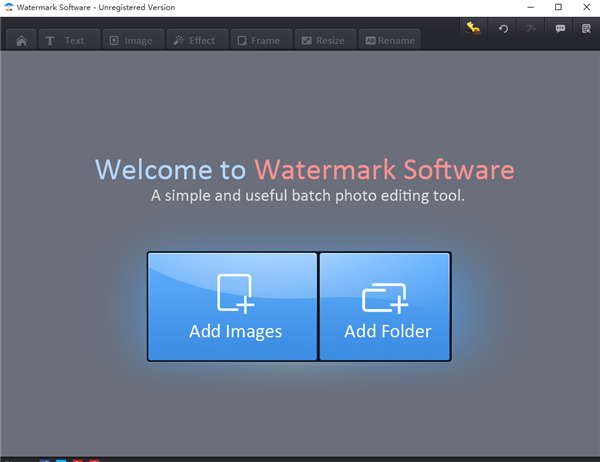Switch to the Rename tab
The height and width of the screenshot is (462, 600).
click(390, 40)
